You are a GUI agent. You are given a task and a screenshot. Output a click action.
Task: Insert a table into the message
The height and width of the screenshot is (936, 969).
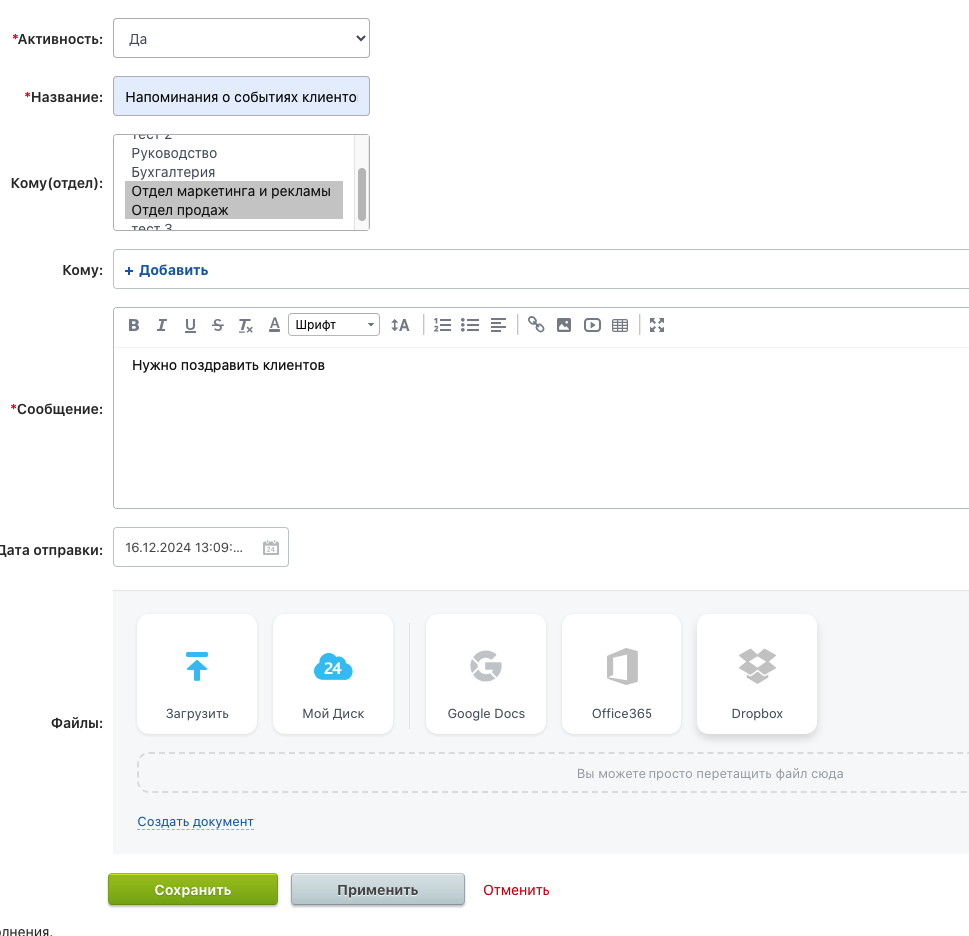[620, 325]
